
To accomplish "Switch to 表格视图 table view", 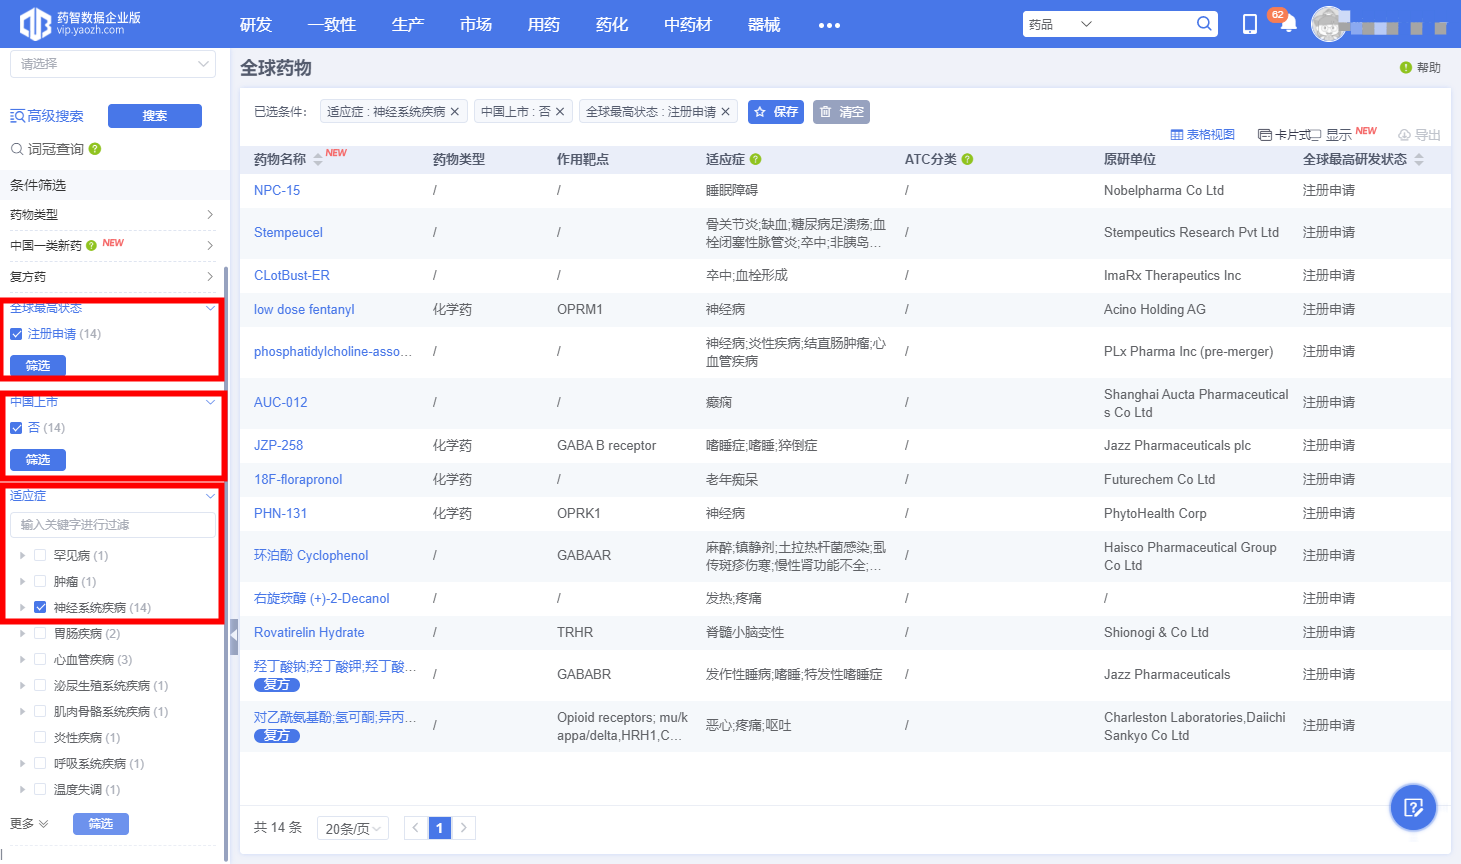I will [x=1203, y=135].
